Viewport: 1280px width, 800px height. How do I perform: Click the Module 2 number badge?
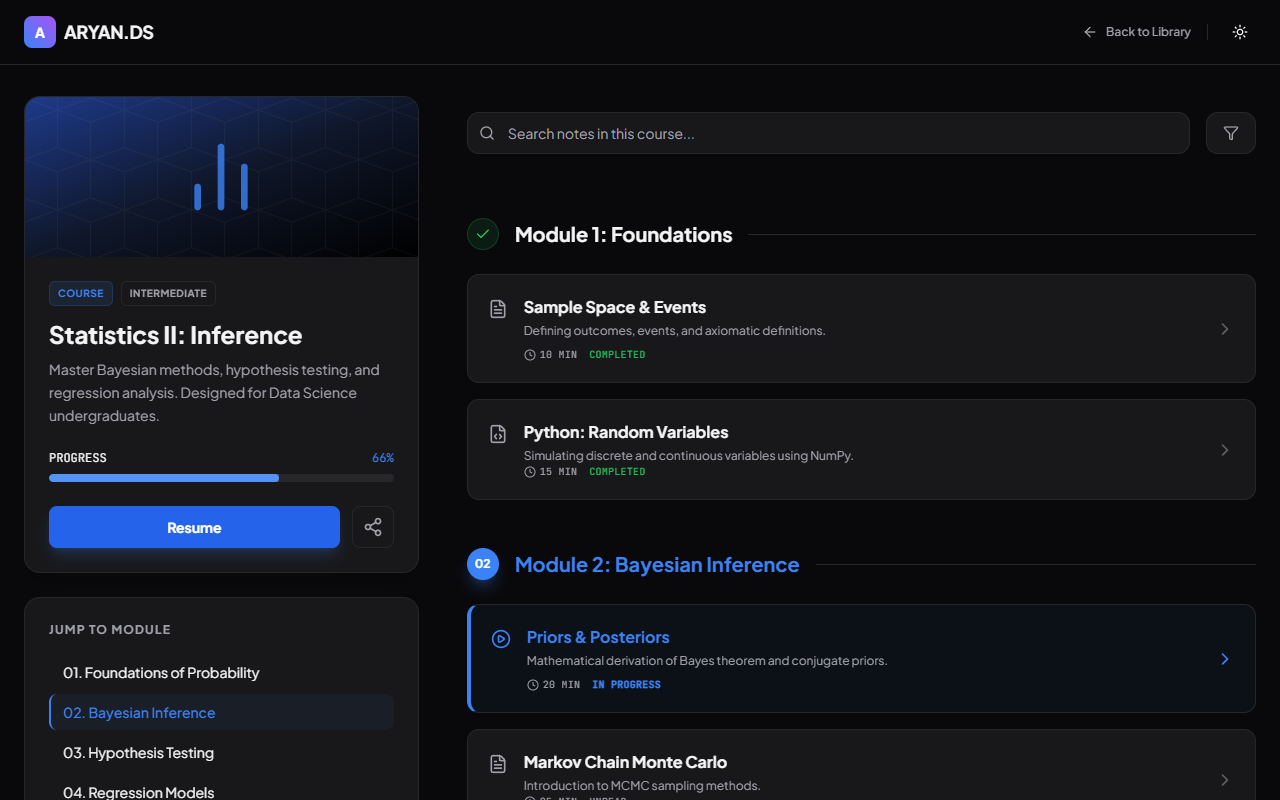[483, 564]
